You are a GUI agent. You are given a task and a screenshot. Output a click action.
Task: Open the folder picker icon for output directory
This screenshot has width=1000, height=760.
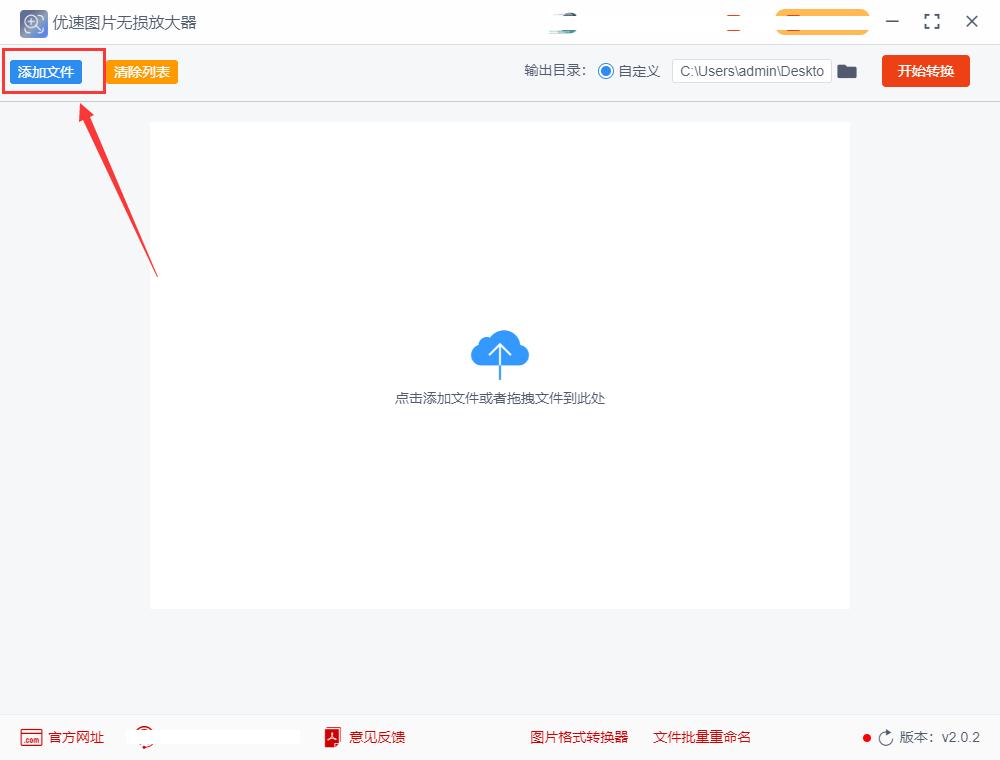[847, 71]
